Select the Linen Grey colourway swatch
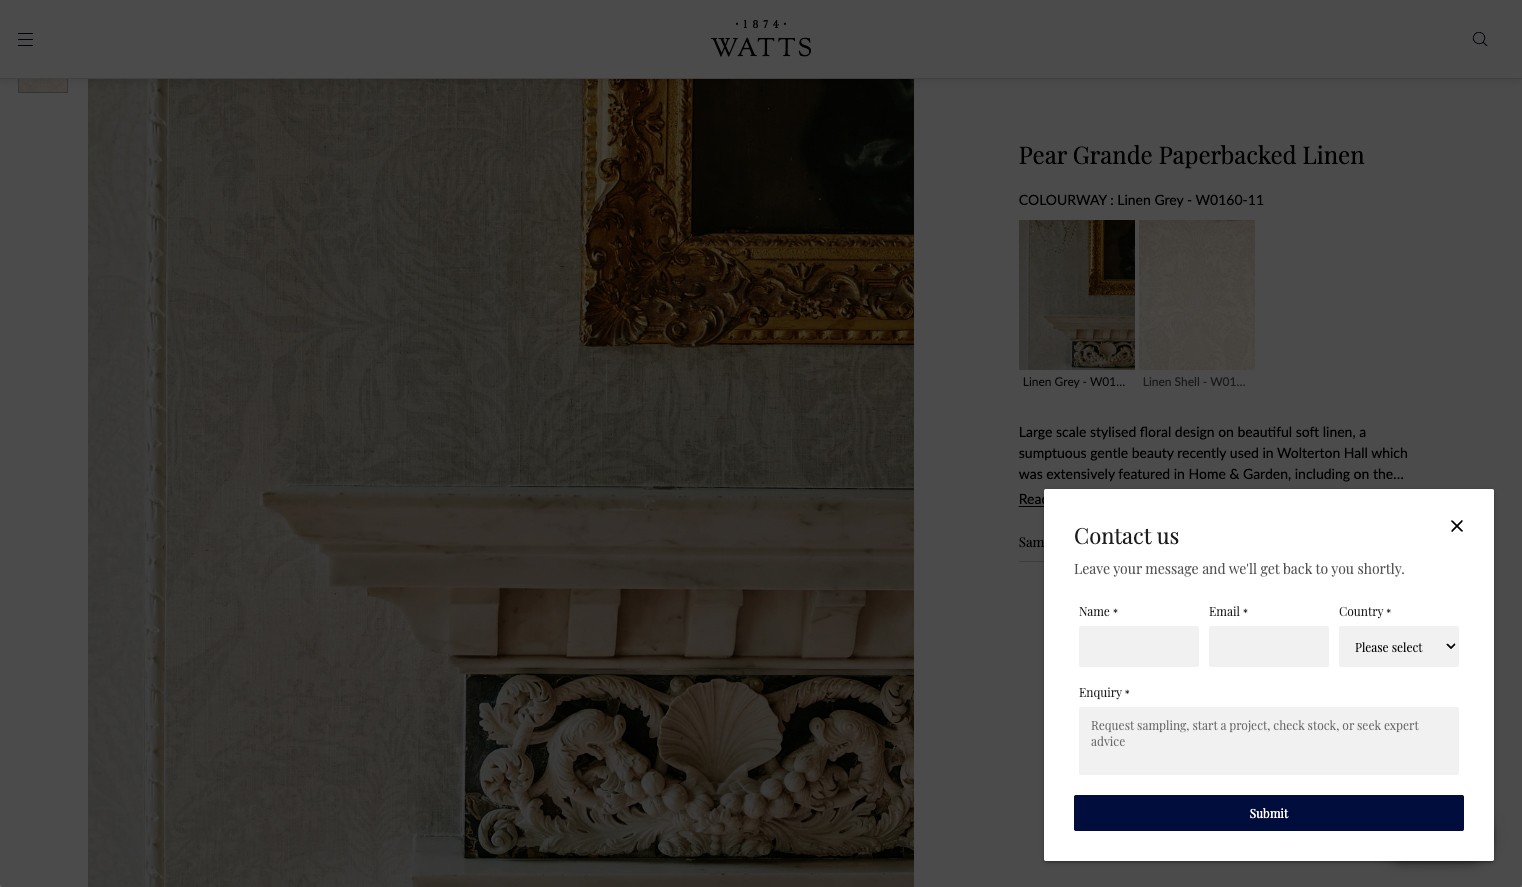Viewport: 1522px width, 887px height. (x=1077, y=295)
